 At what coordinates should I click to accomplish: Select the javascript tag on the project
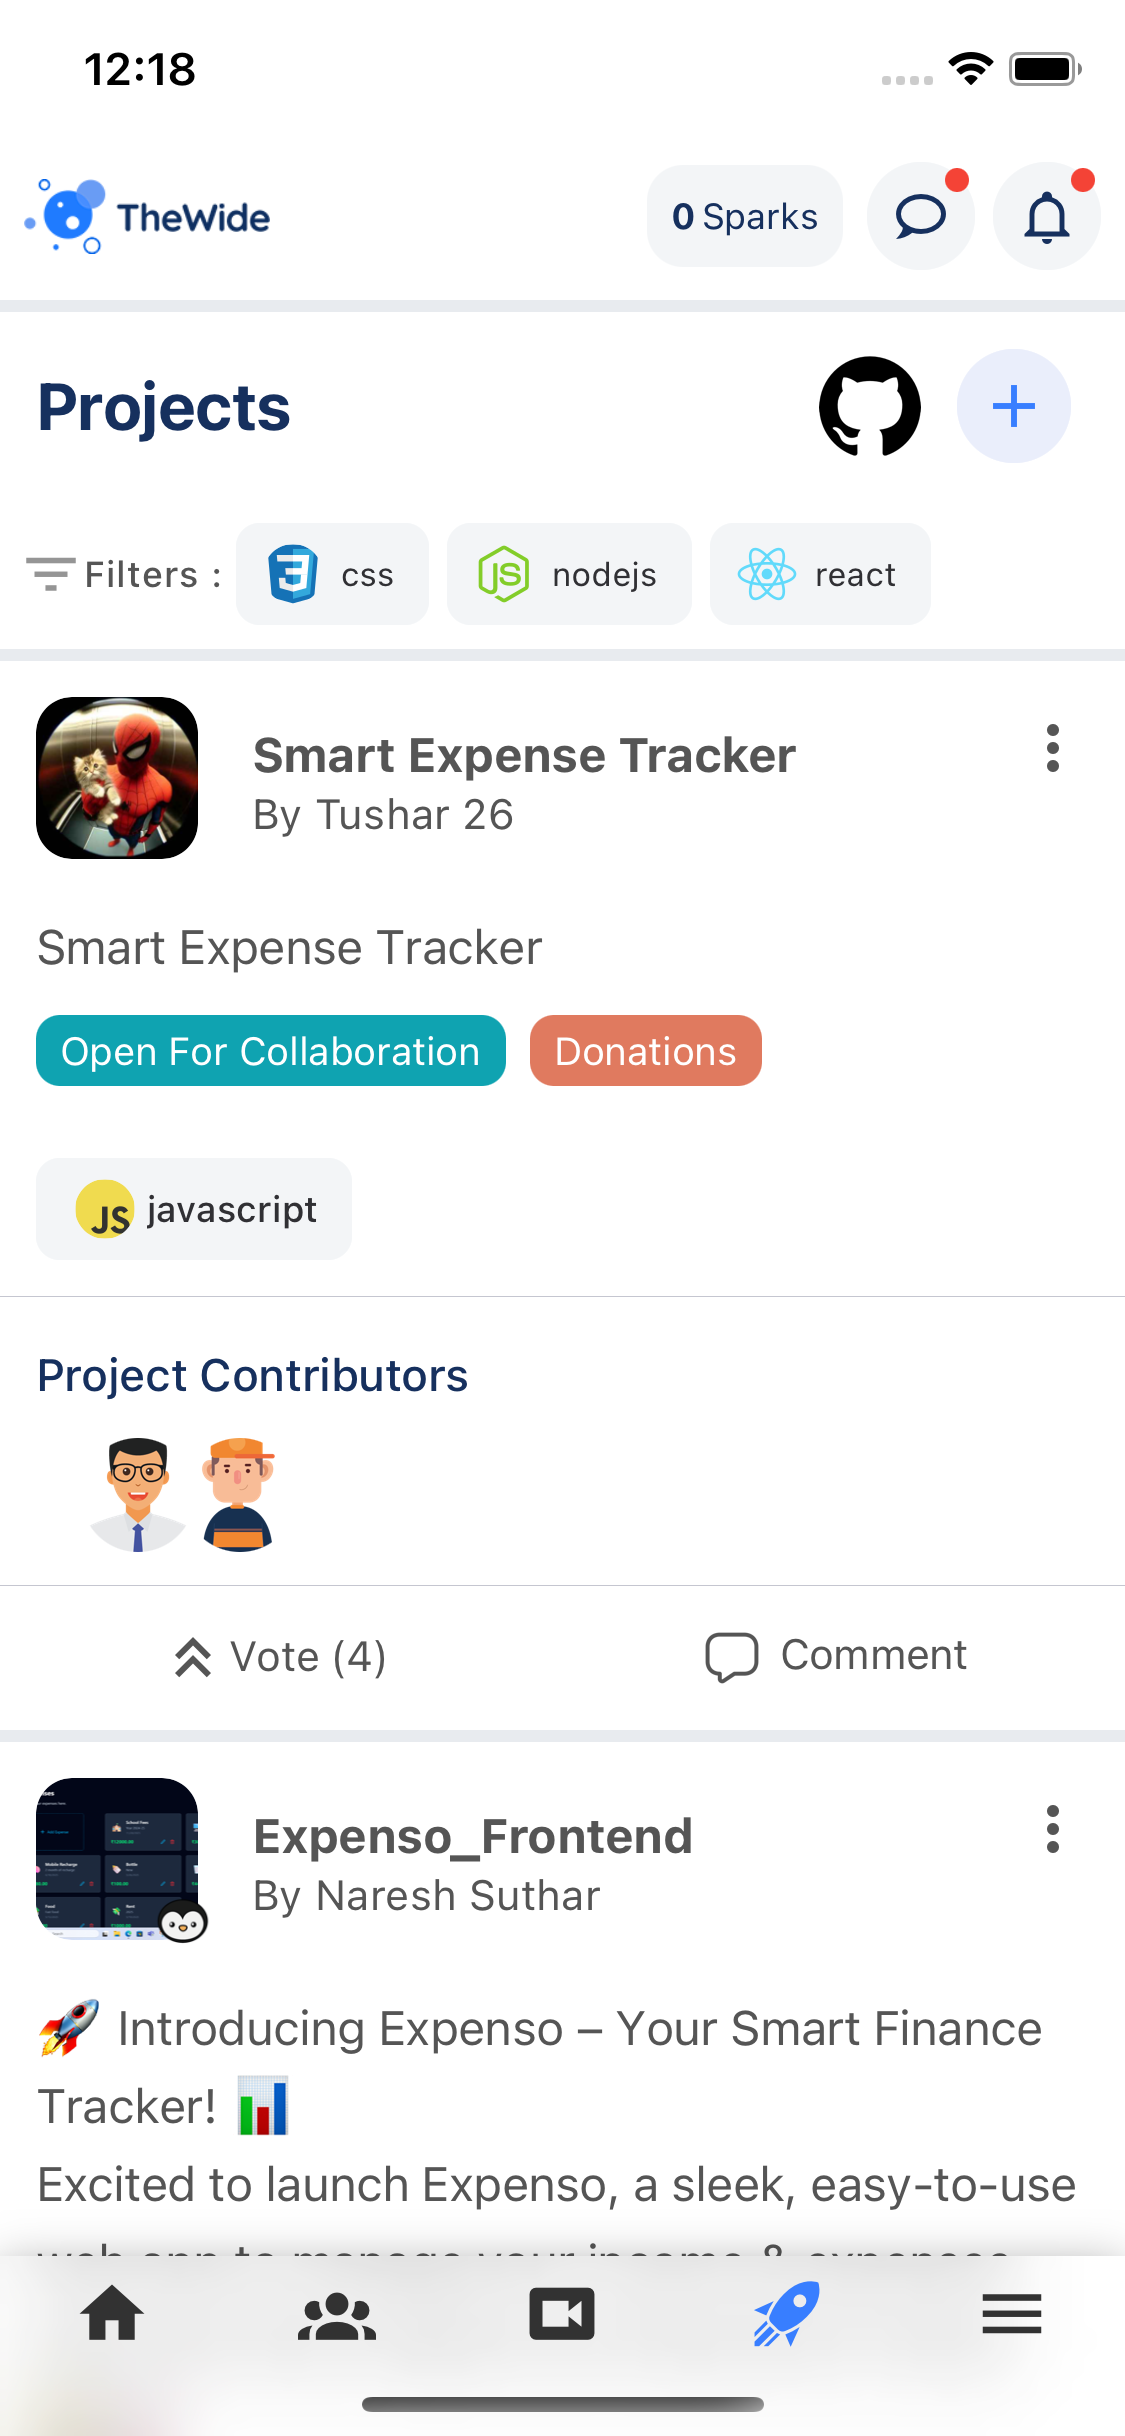coord(193,1208)
